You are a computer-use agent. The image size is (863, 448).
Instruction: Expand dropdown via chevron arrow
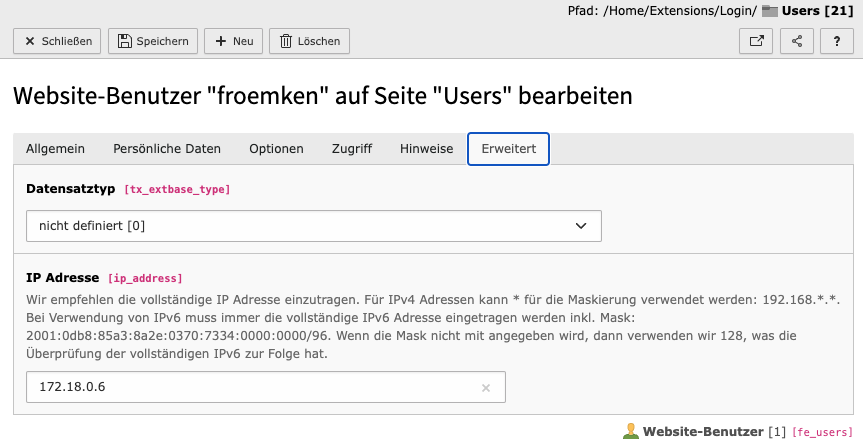click(x=582, y=226)
